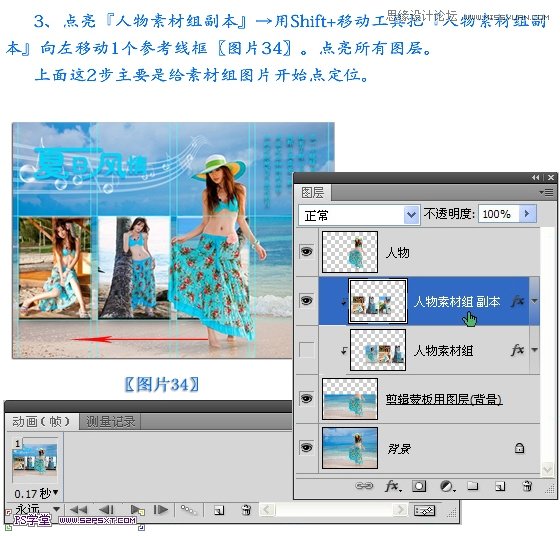
Task: Duplicate selected frame in animation panel
Action: coord(219,510)
